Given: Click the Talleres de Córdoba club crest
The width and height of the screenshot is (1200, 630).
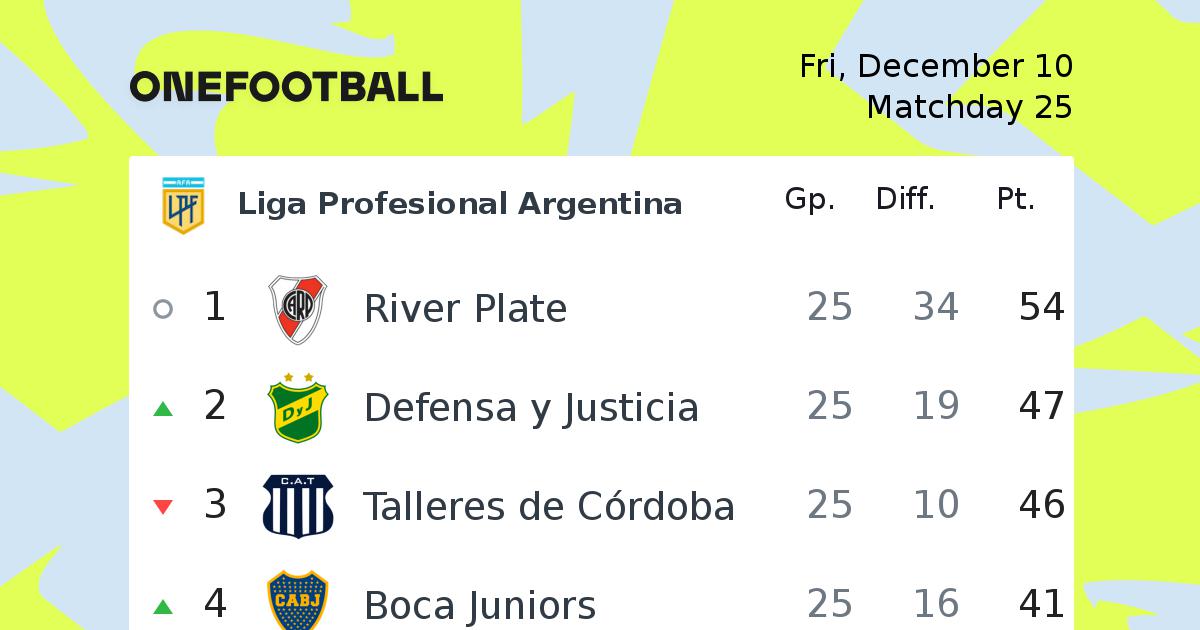Looking at the screenshot, I should tap(298, 506).
